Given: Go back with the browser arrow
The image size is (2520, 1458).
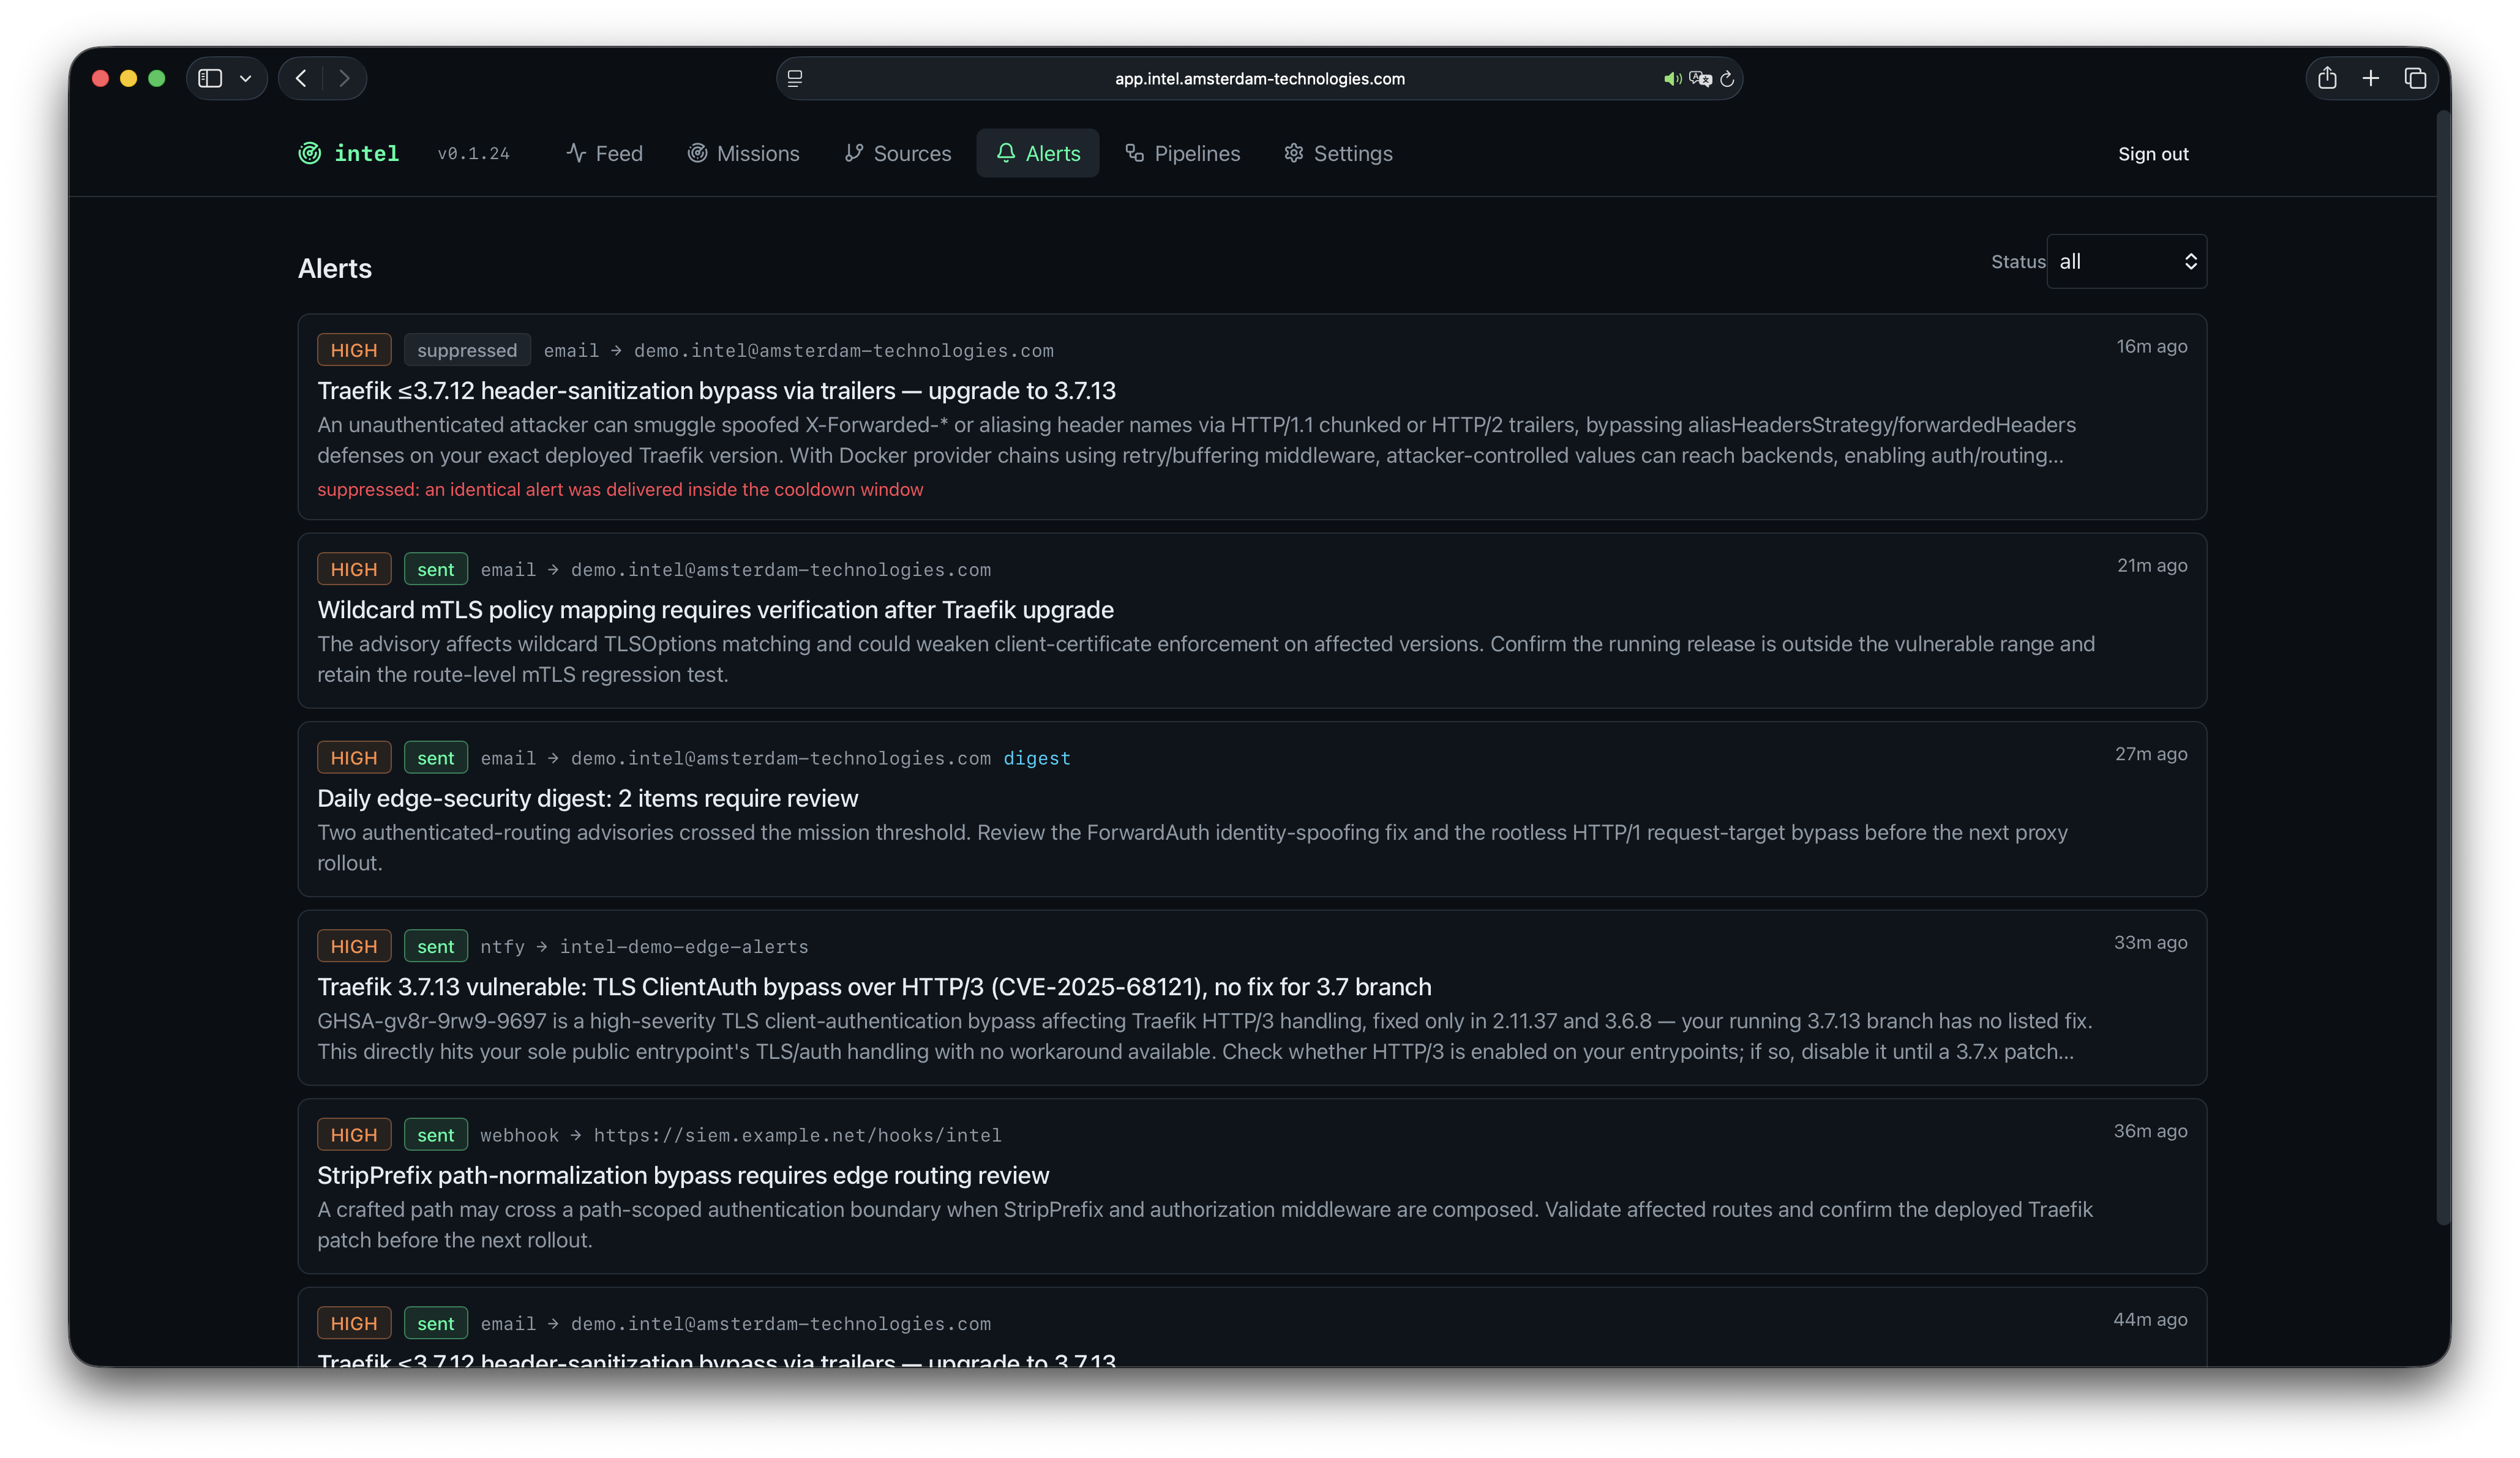Looking at the screenshot, I should tap(301, 78).
